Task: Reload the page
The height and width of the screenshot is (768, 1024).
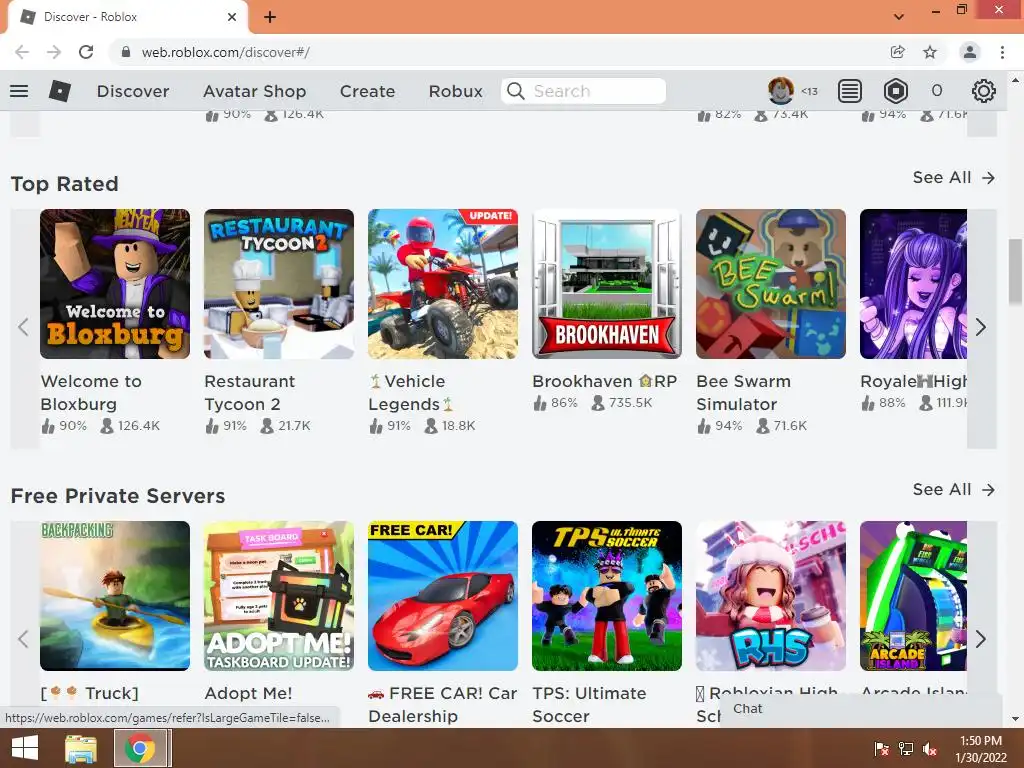Action: coord(86,52)
